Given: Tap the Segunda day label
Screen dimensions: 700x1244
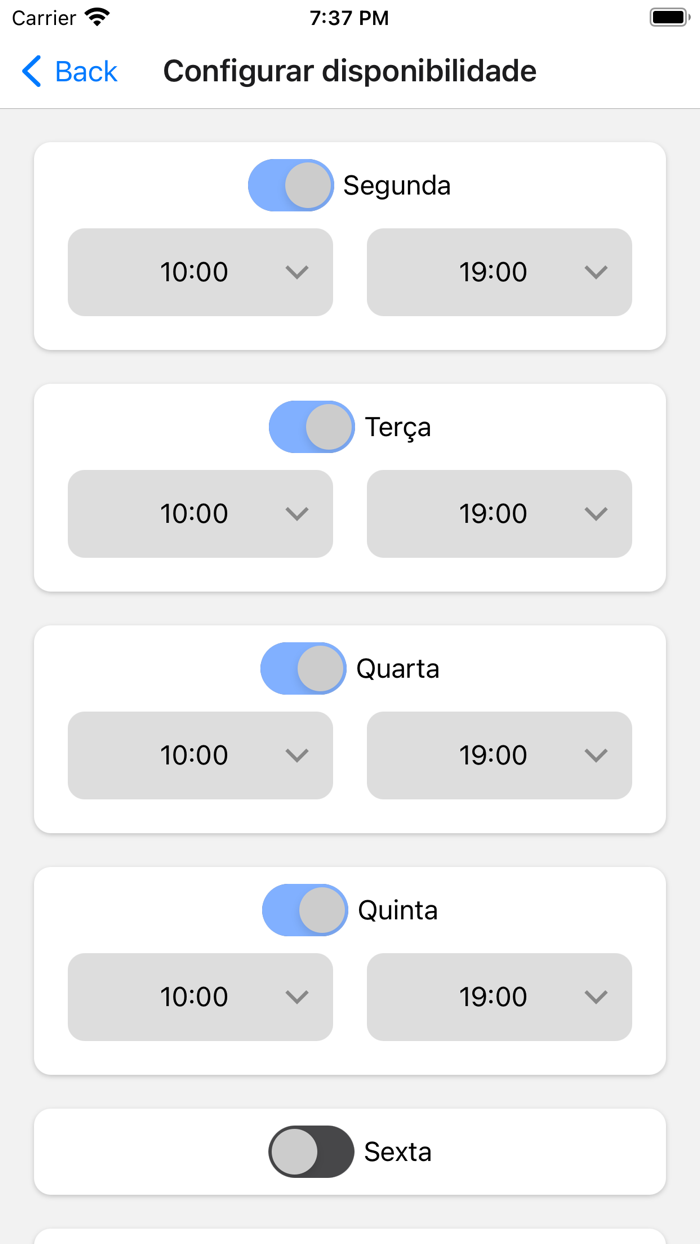Looking at the screenshot, I should [397, 185].
